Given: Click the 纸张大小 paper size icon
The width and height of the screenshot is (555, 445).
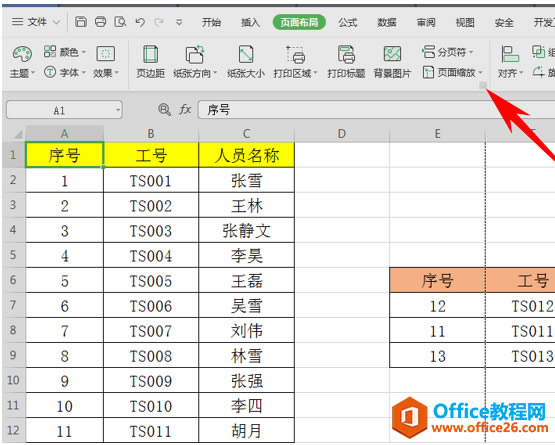Looking at the screenshot, I should tap(246, 62).
